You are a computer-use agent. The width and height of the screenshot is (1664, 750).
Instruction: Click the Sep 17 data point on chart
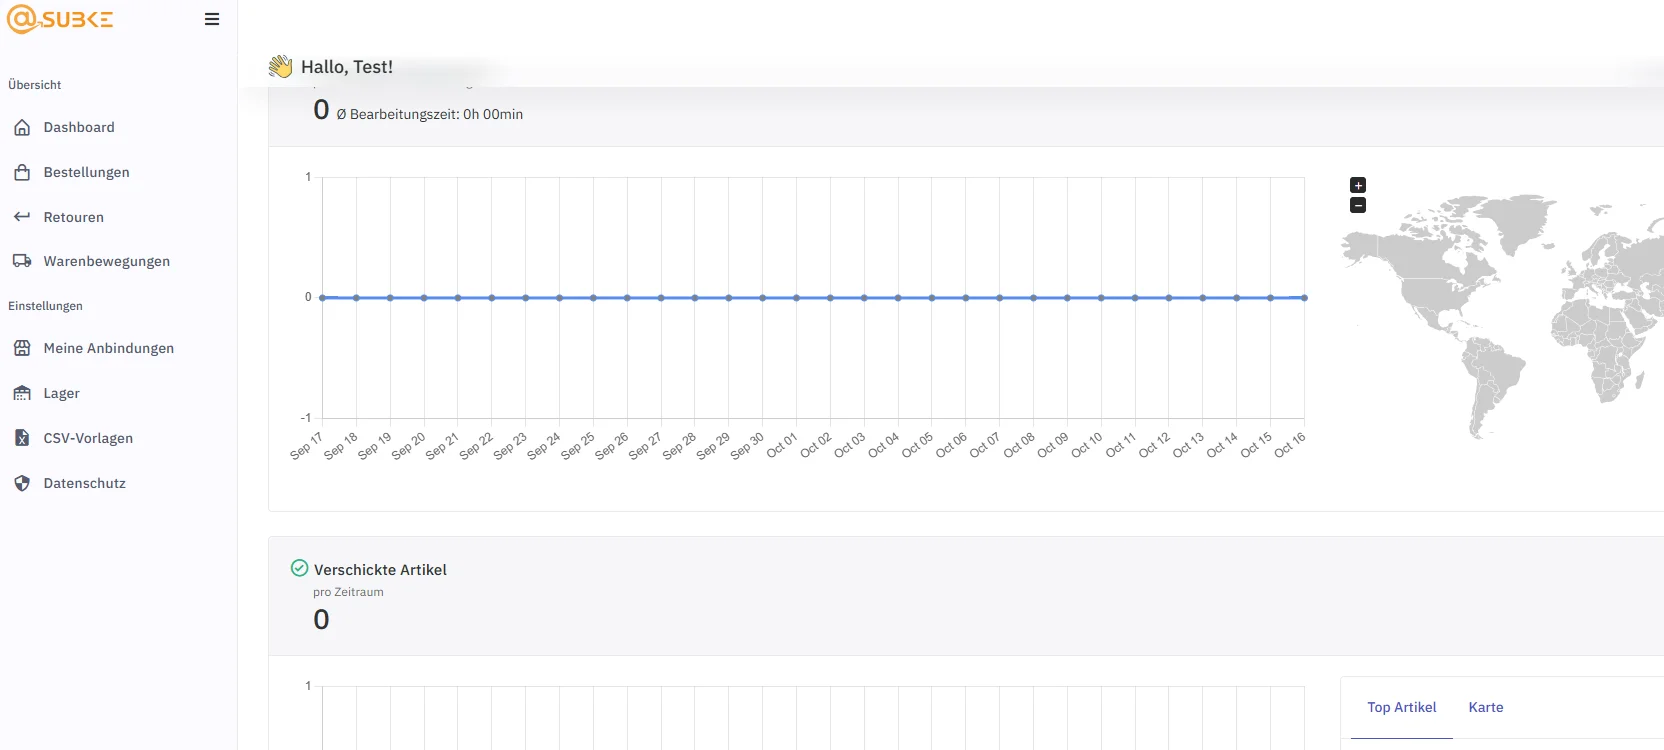pos(322,298)
